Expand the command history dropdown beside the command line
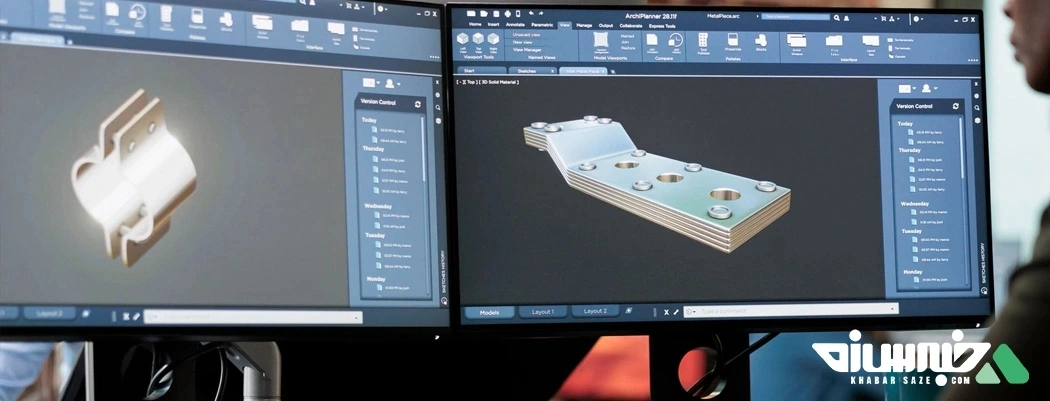This screenshot has height=401, width=1050. [690, 311]
